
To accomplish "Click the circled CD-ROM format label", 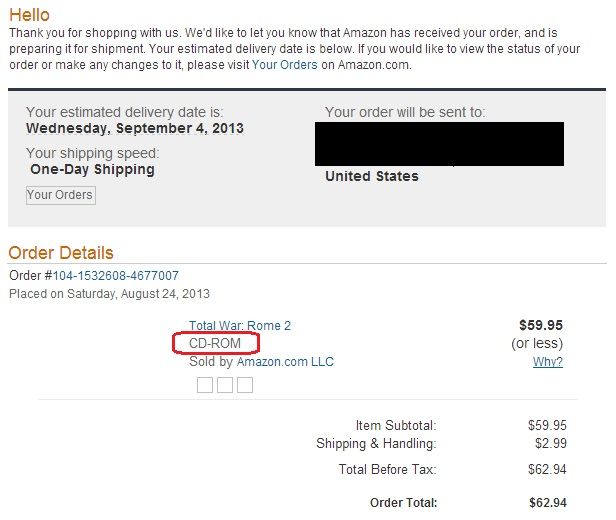I will pyautogui.click(x=215, y=344).
